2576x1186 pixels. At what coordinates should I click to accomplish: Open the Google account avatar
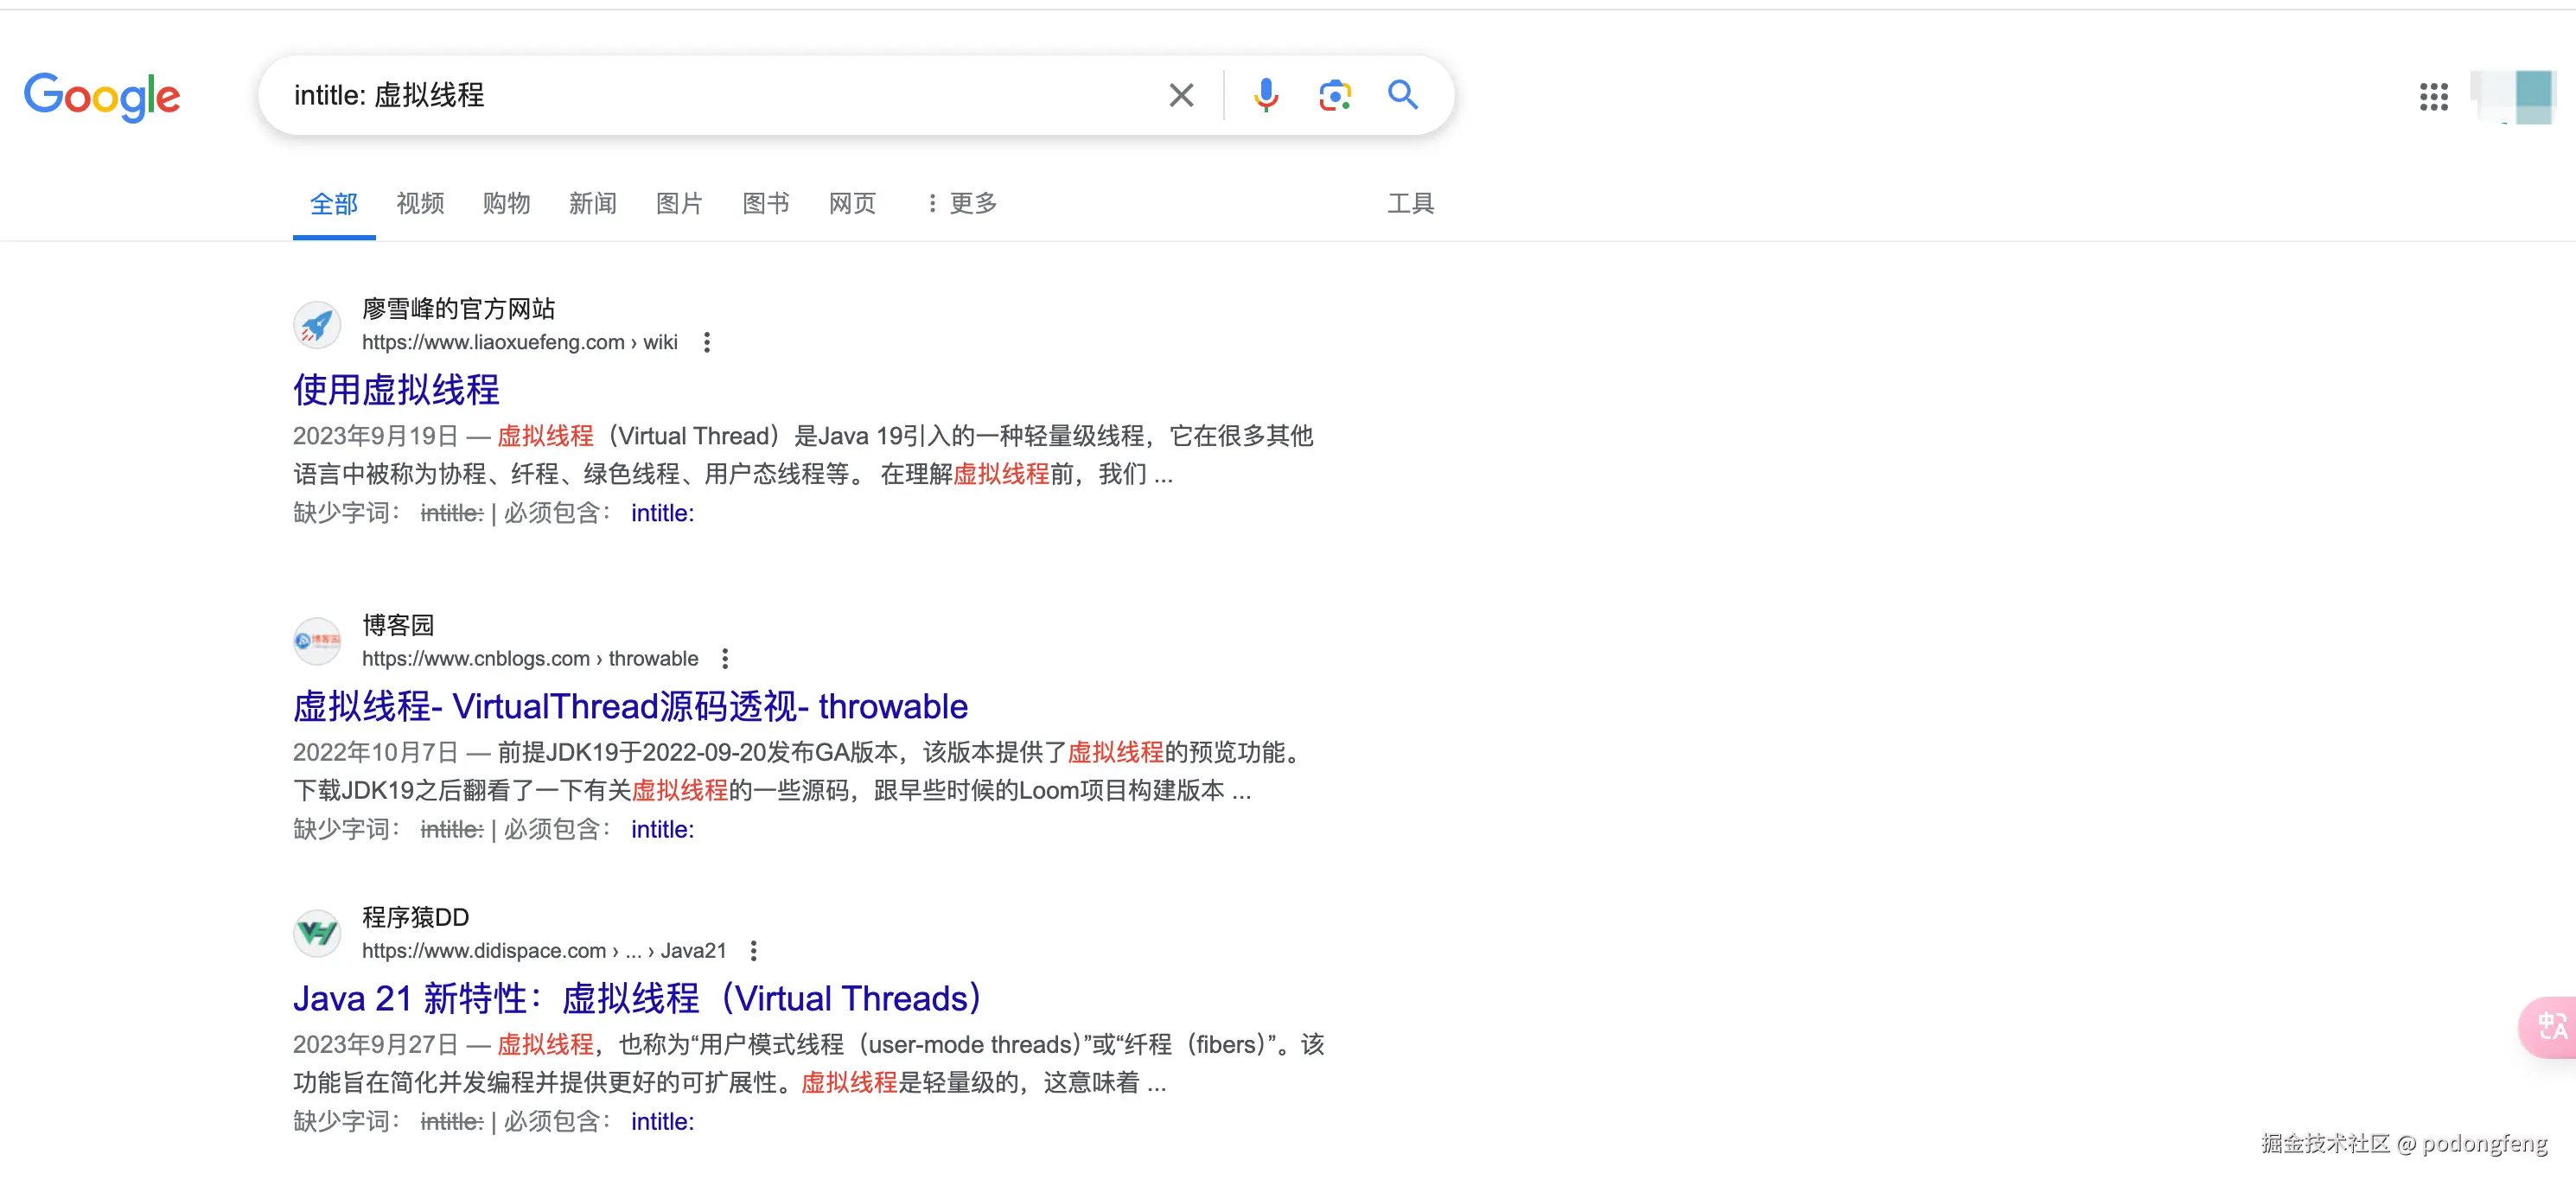pyautogui.click(x=2514, y=97)
